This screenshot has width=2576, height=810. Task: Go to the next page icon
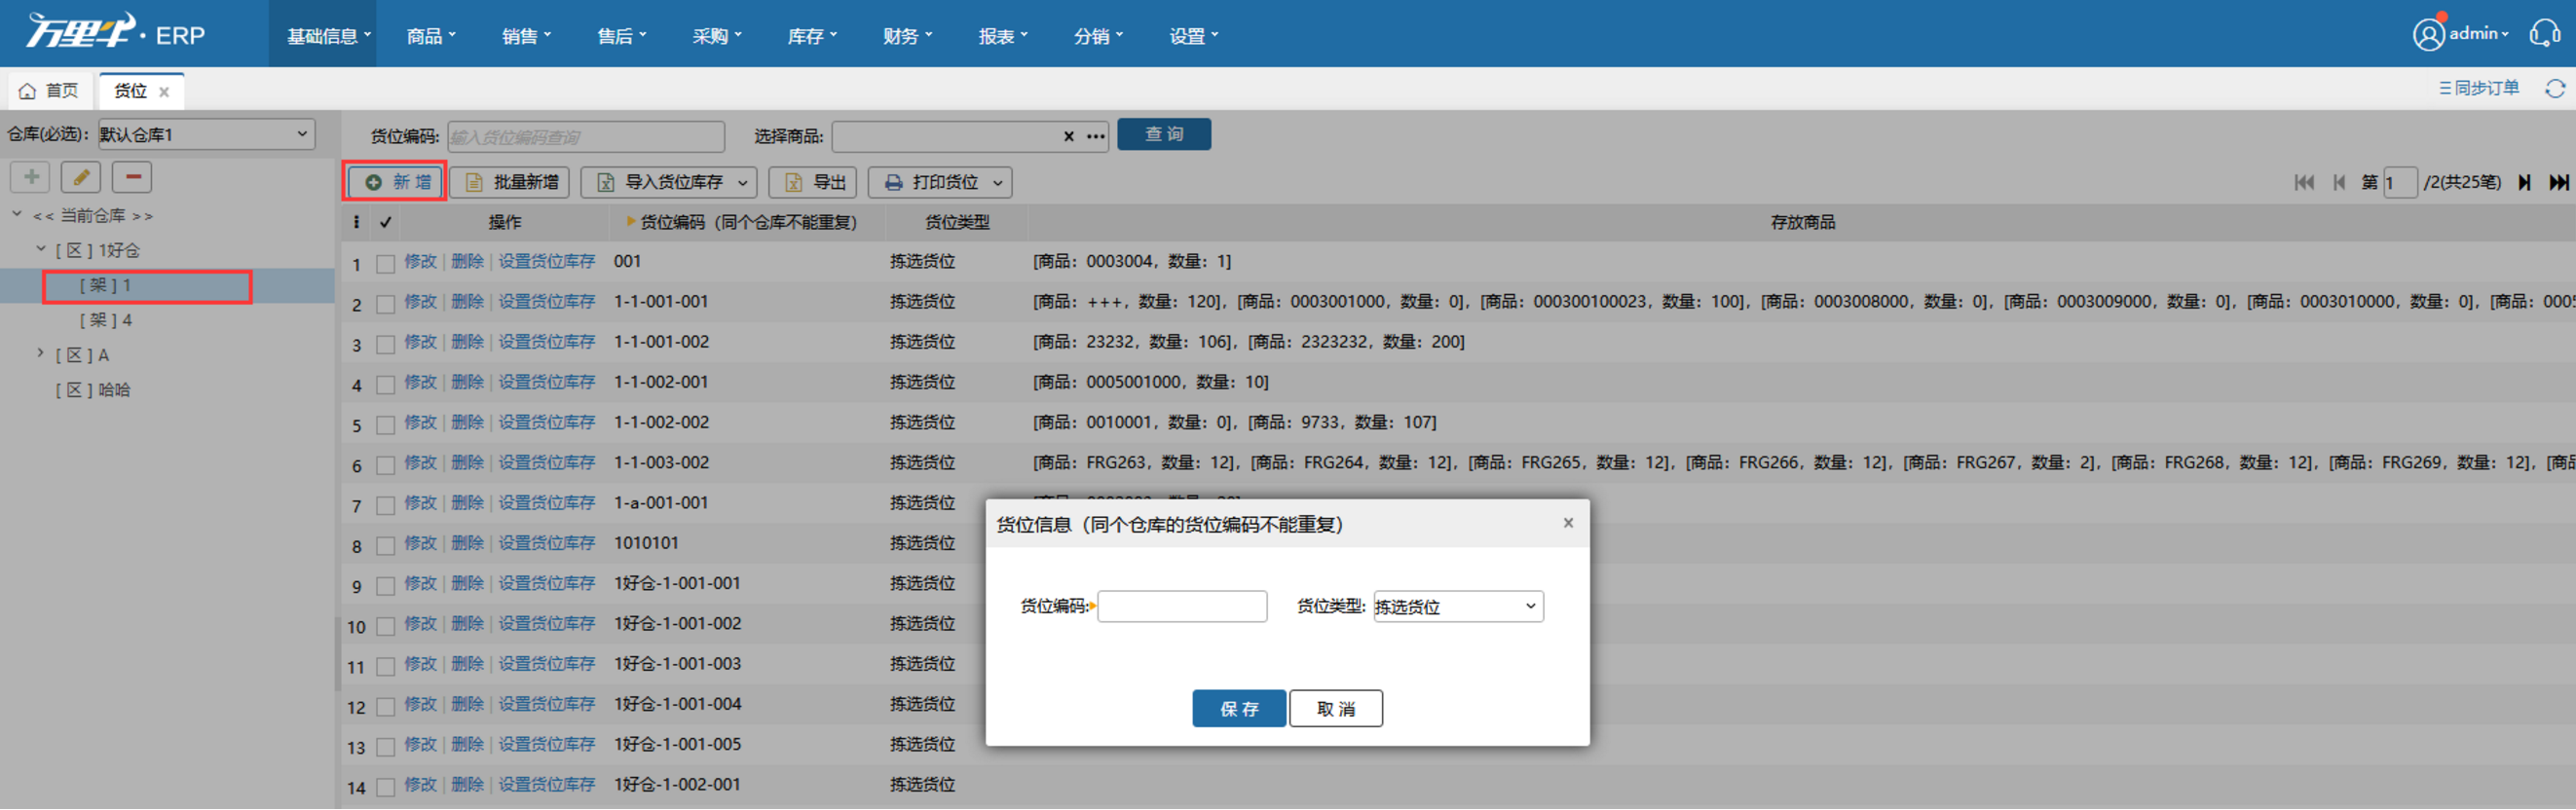tap(2524, 182)
